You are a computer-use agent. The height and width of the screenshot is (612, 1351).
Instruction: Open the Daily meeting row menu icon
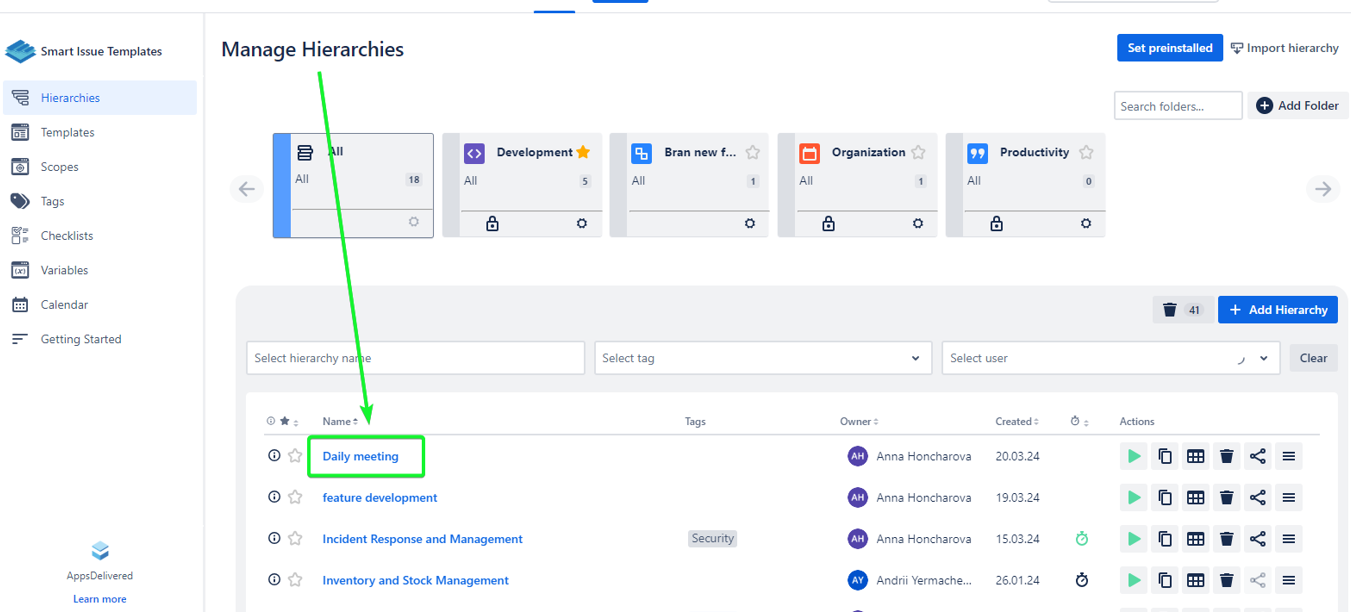coord(1289,456)
